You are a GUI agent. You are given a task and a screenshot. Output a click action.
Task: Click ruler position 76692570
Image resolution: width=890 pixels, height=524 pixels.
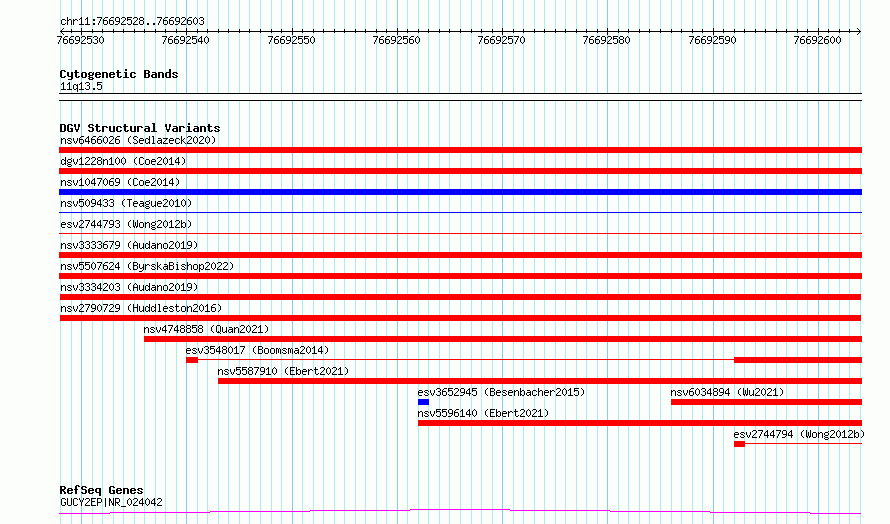pos(502,40)
